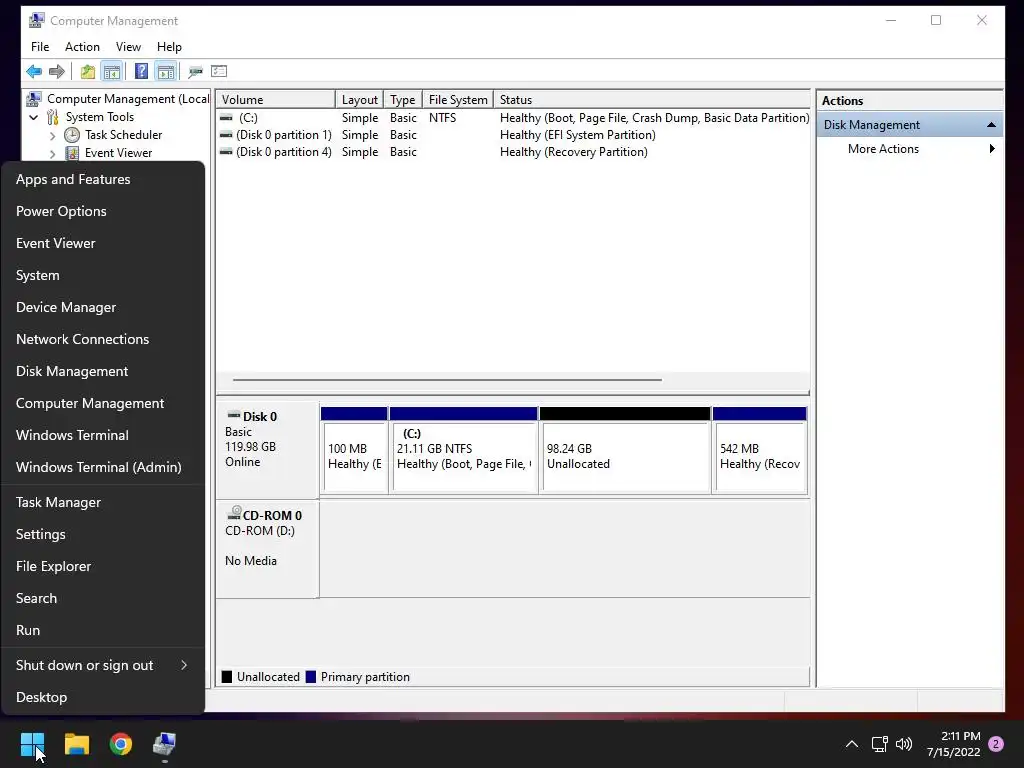
Task: Click the Back arrow toolbar icon
Action: pos(34,71)
